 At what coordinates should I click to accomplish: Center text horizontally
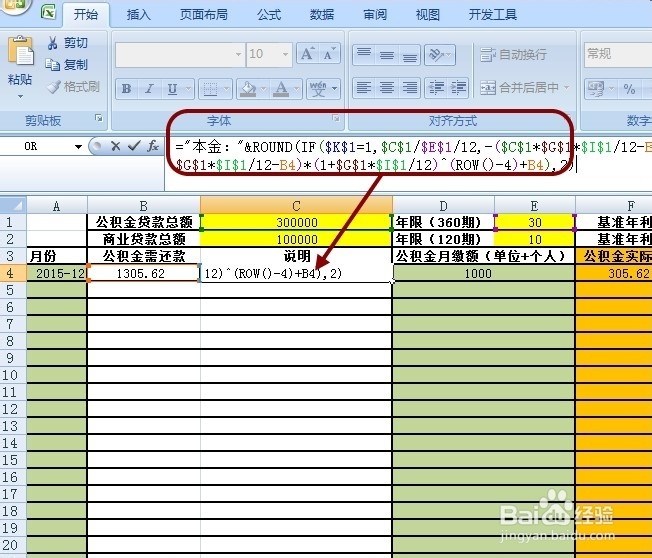[387, 88]
